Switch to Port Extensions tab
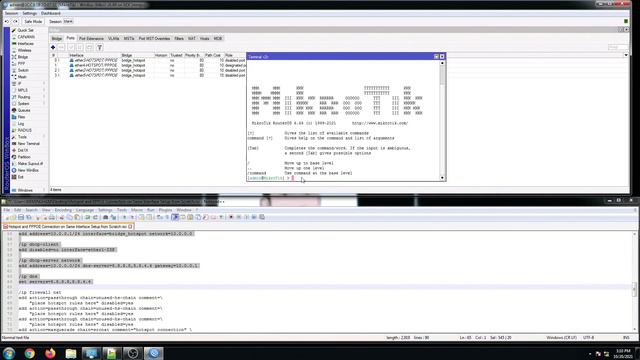This screenshot has height=360, width=640. point(91,38)
